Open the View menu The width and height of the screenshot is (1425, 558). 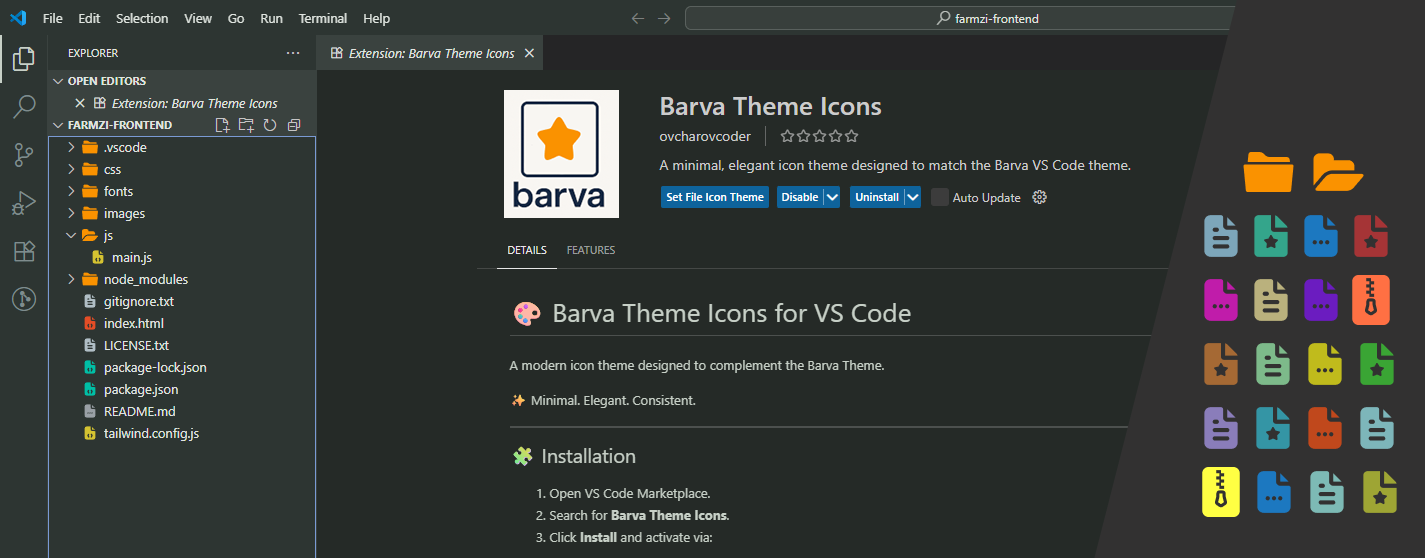(x=198, y=18)
